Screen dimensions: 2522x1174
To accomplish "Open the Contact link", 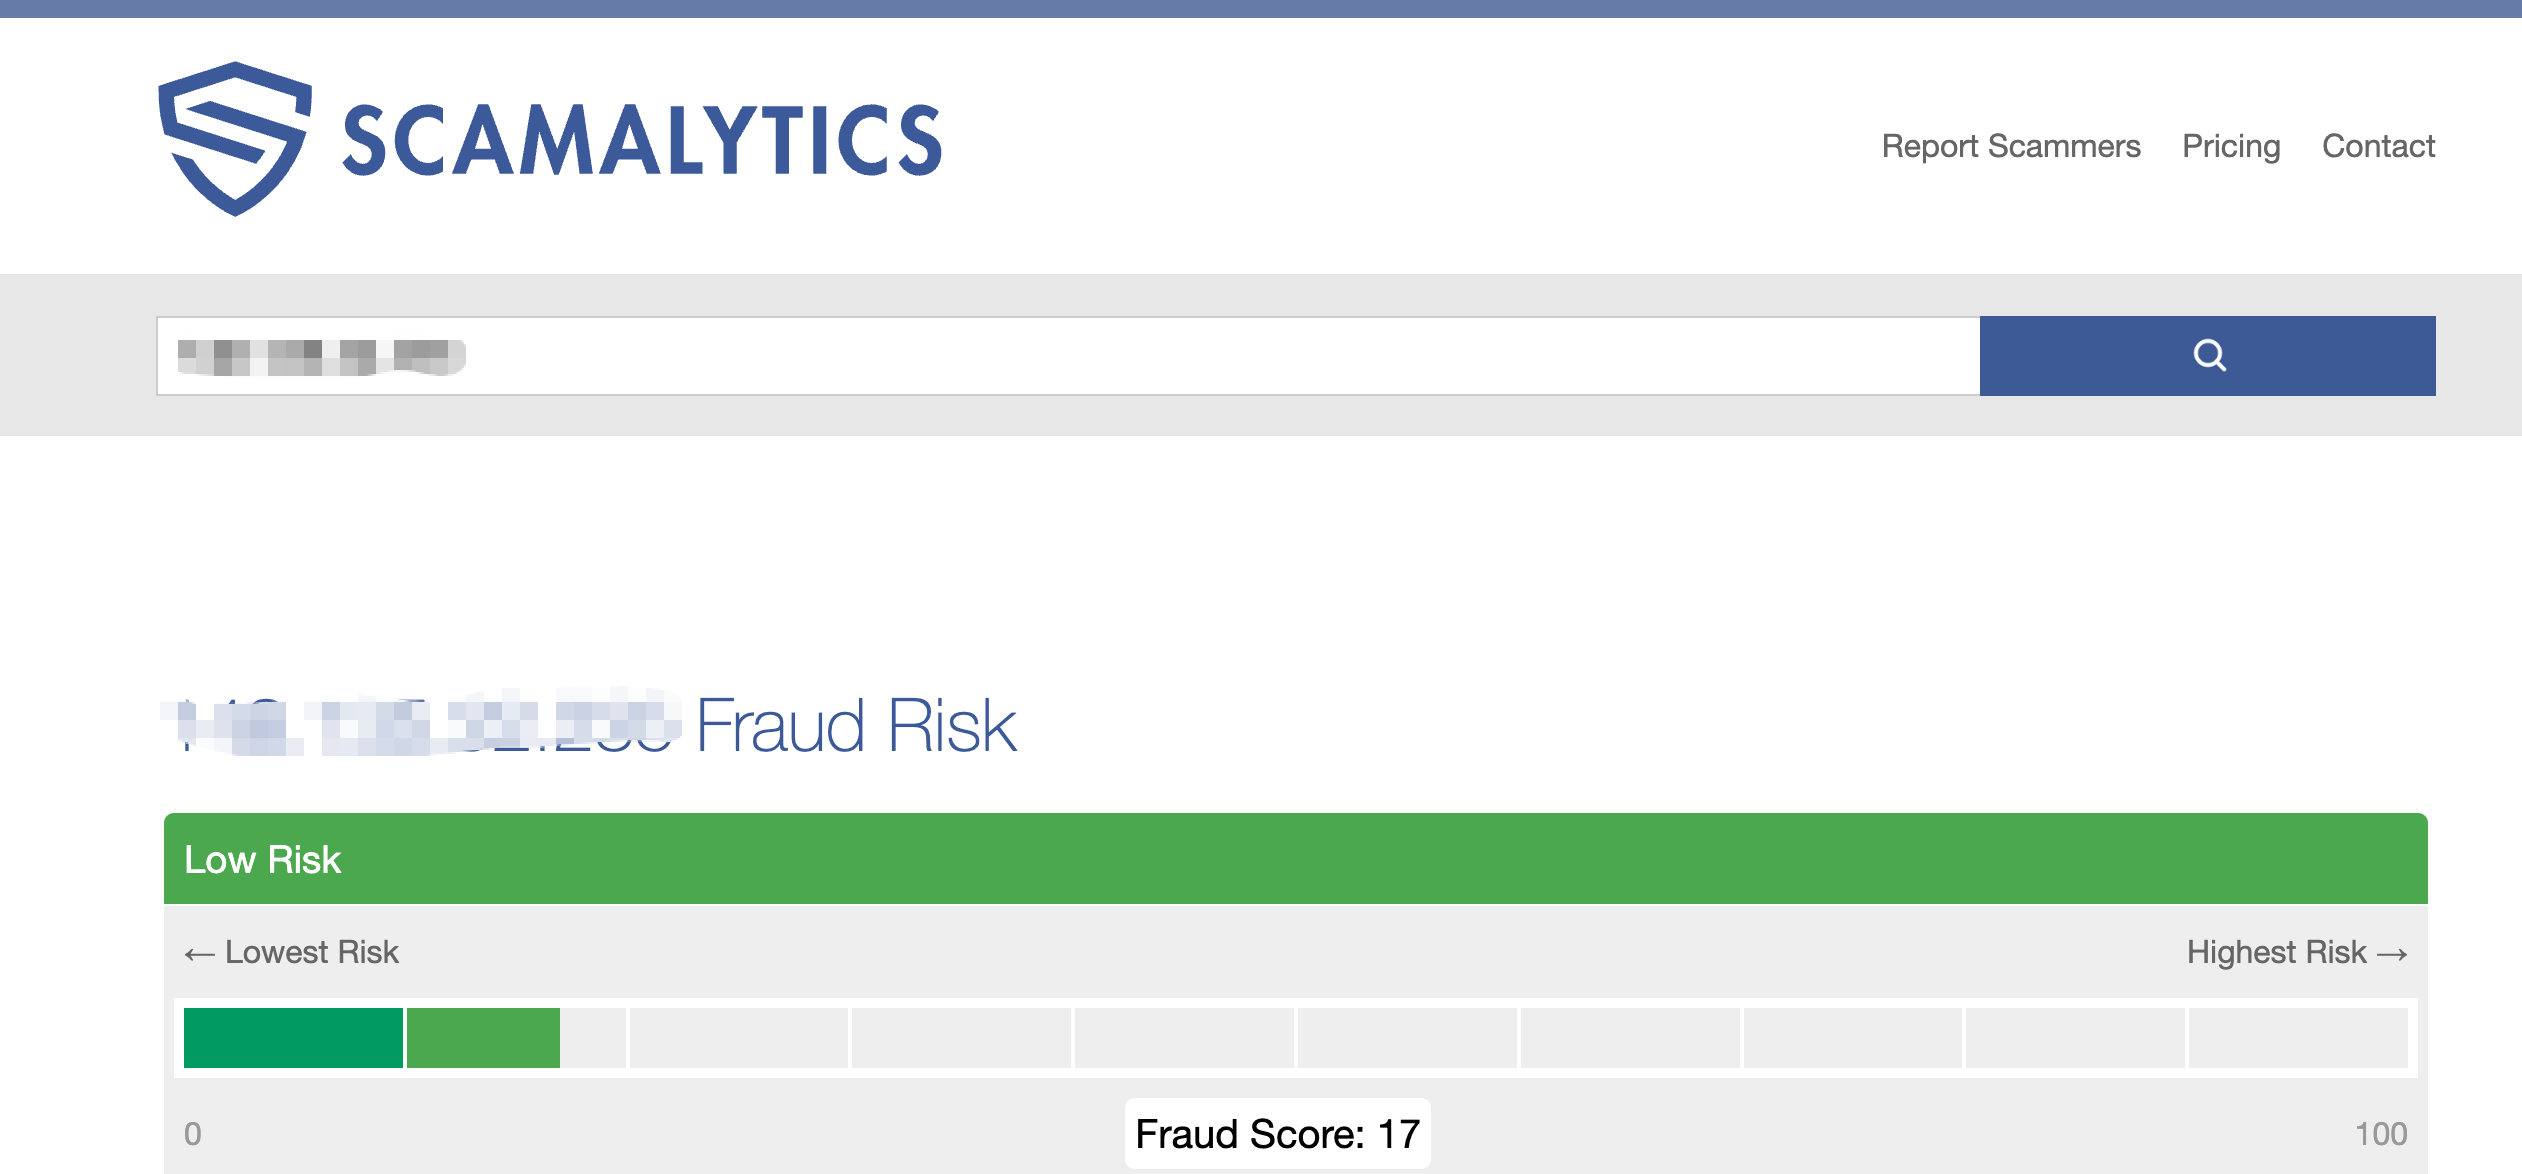I will (2378, 146).
